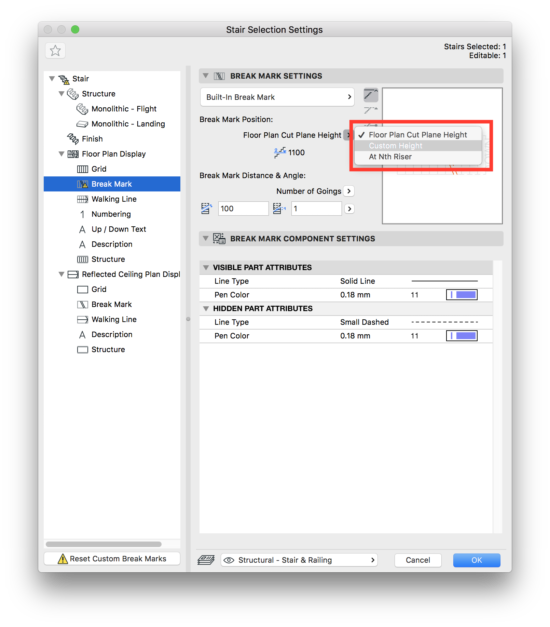Screen dimensions: 550x627
Task: Click the visible part Pen Color swatch
Action: [x=462, y=295]
